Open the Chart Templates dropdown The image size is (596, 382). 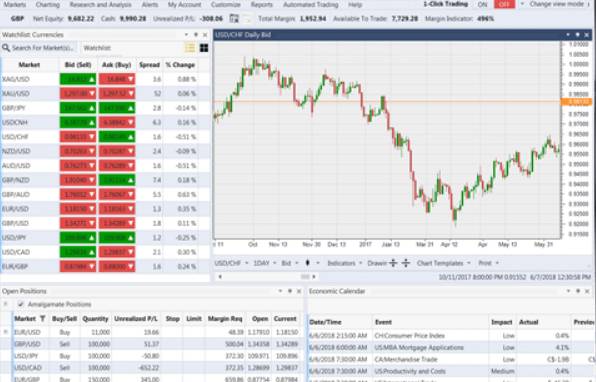tap(444, 263)
